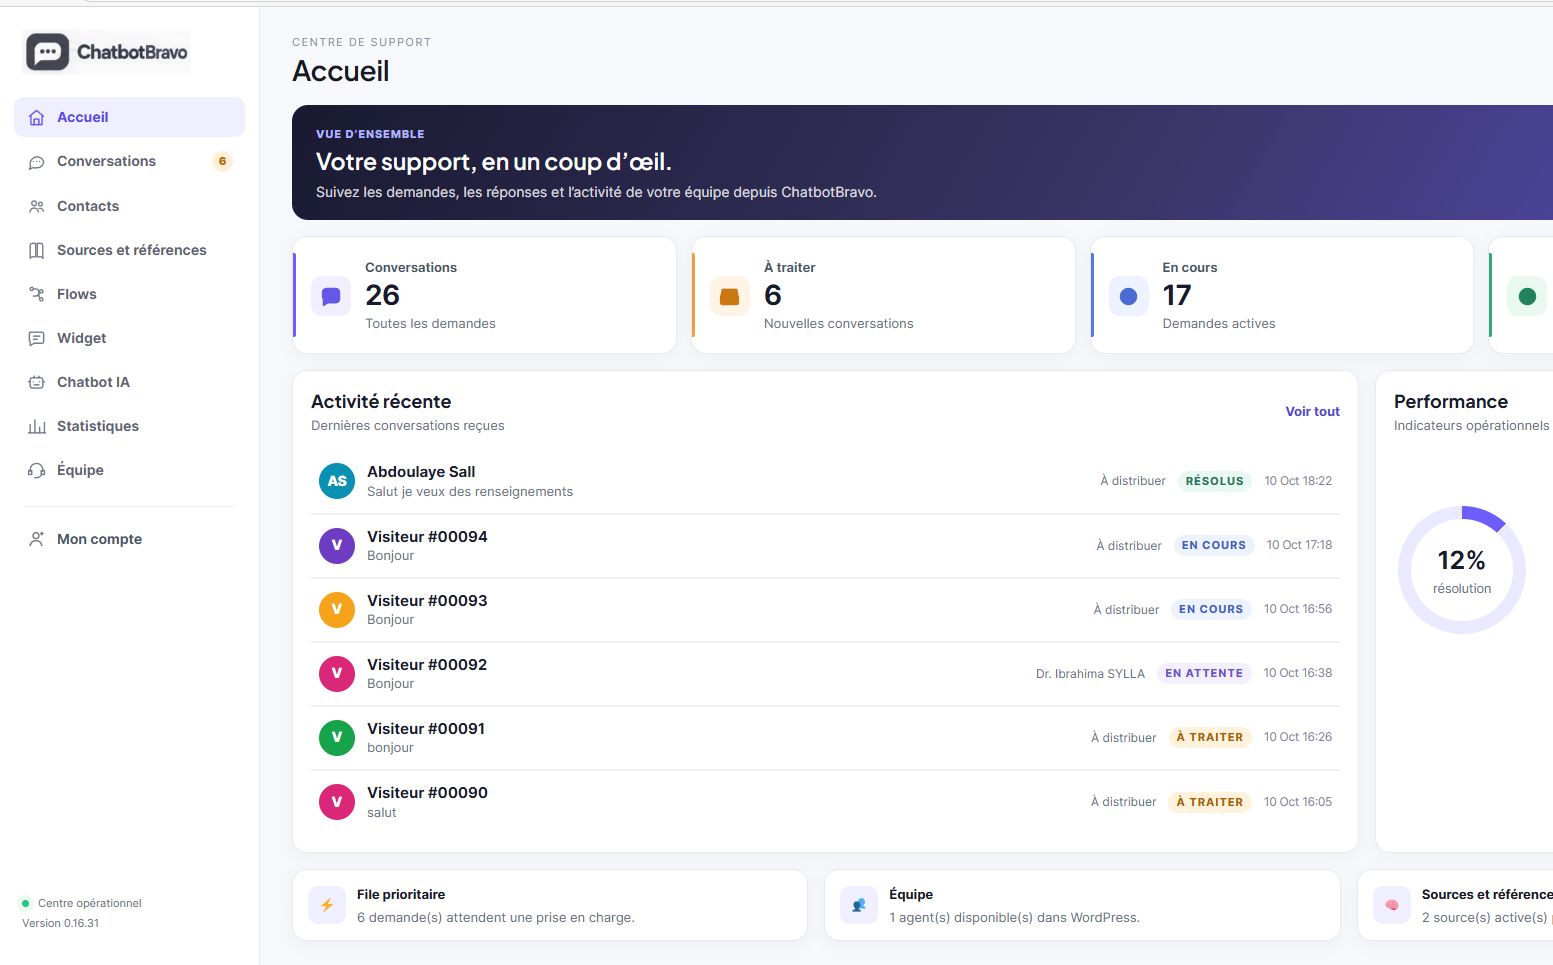The image size is (1553, 965).
Task: Click the RÉSOLUS status badge
Action: pyautogui.click(x=1214, y=481)
